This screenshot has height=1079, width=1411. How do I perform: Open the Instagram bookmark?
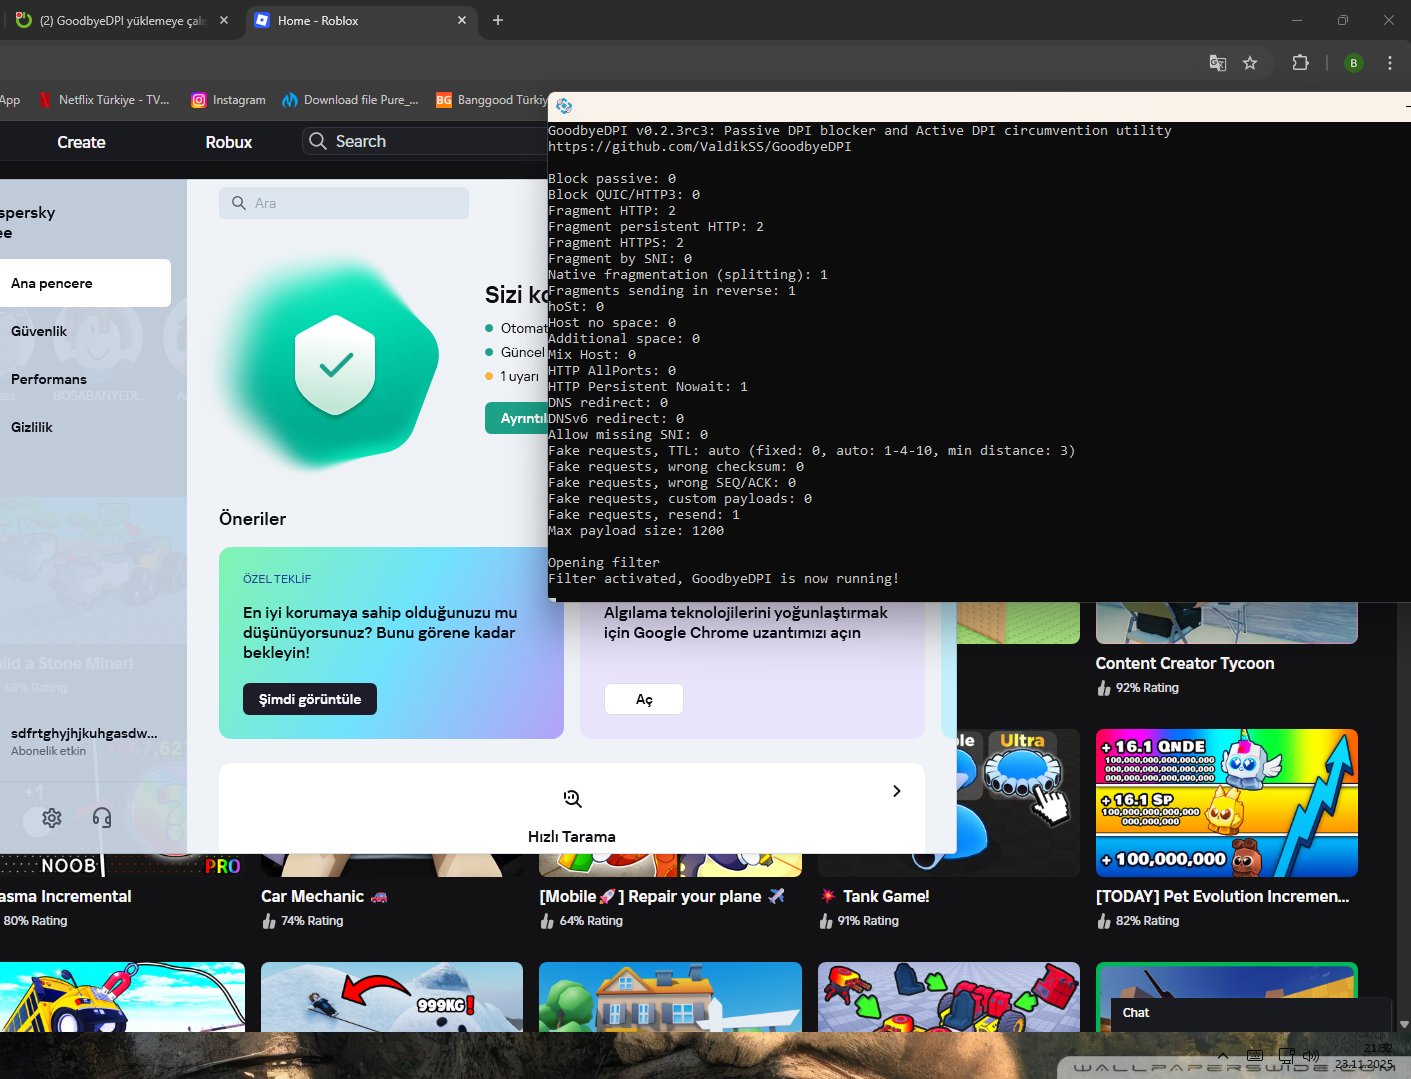(x=228, y=100)
